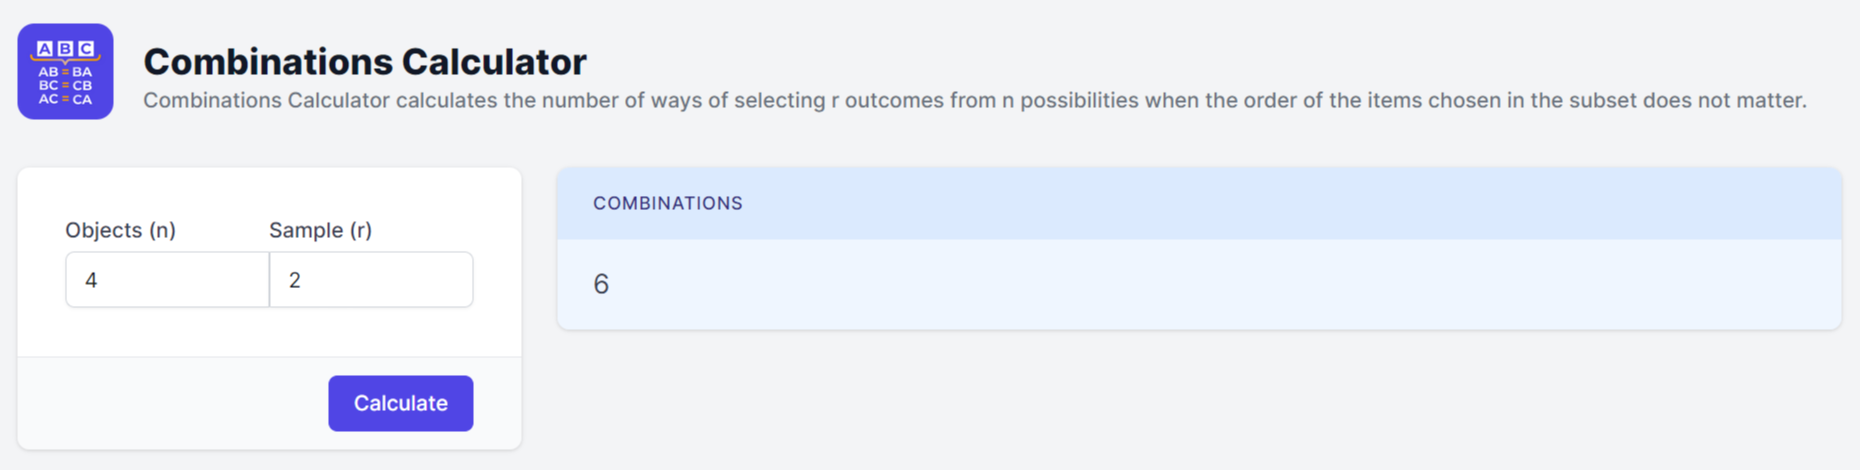The width and height of the screenshot is (1860, 470).
Task: Click the COMBINATIONS result header
Action: pyautogui.click(x=667, y=203)
